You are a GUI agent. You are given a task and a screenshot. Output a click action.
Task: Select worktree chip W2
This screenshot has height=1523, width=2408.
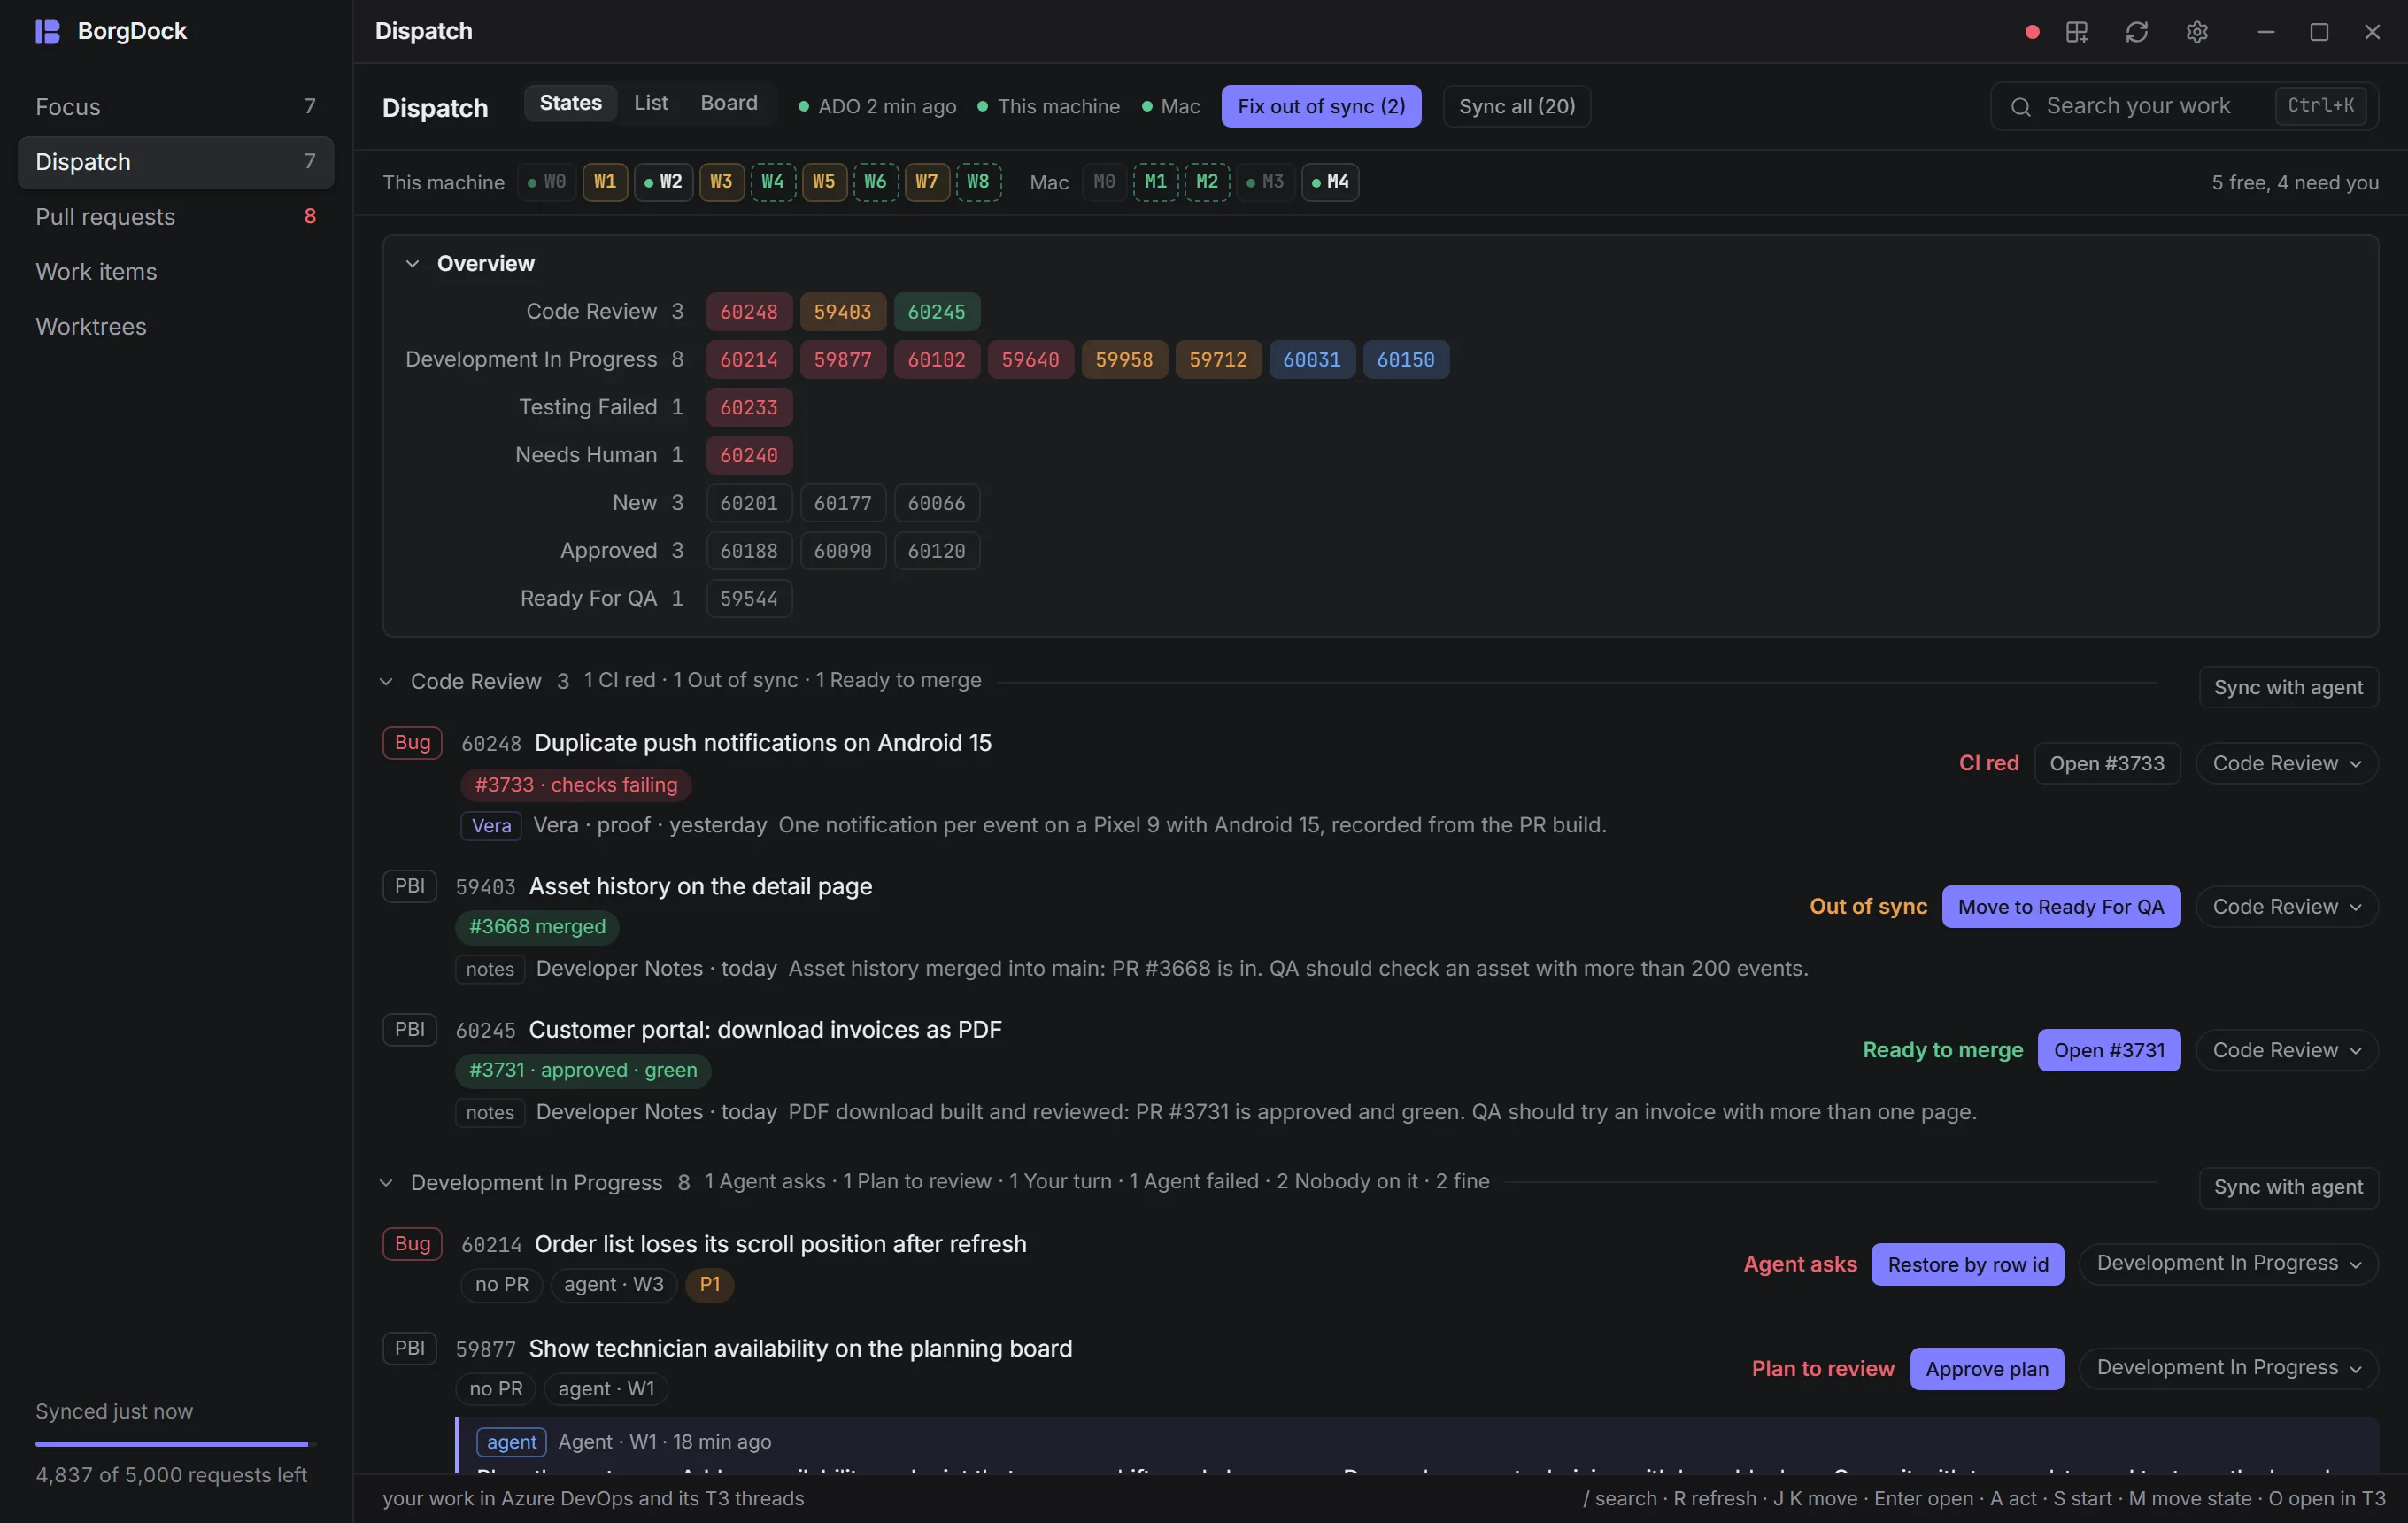(663, 182)
